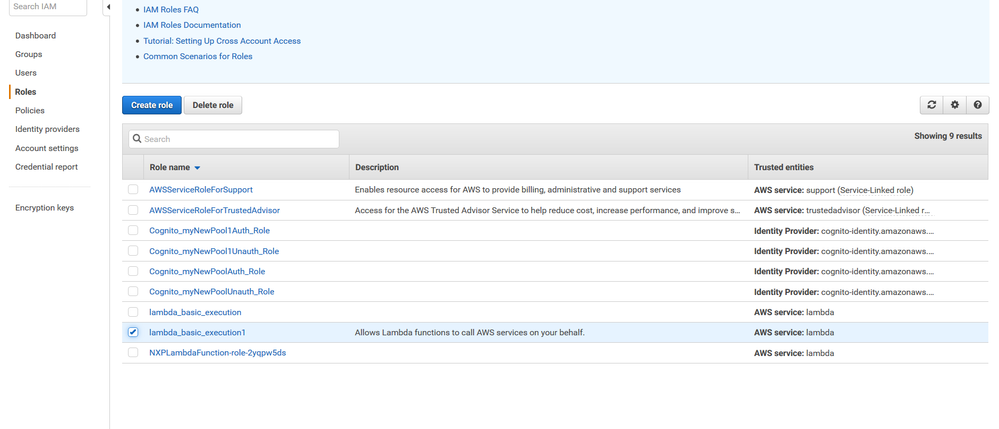Screen dimensions: 999x429
Task: Click the refresh roles icon
Action: click(932, 105)
